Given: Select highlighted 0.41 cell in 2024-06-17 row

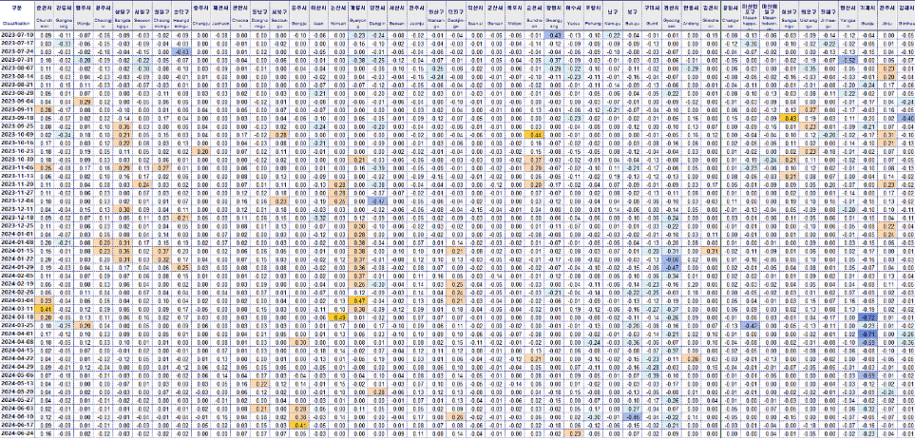Looking at the screenshot, I should coord(298,425).
